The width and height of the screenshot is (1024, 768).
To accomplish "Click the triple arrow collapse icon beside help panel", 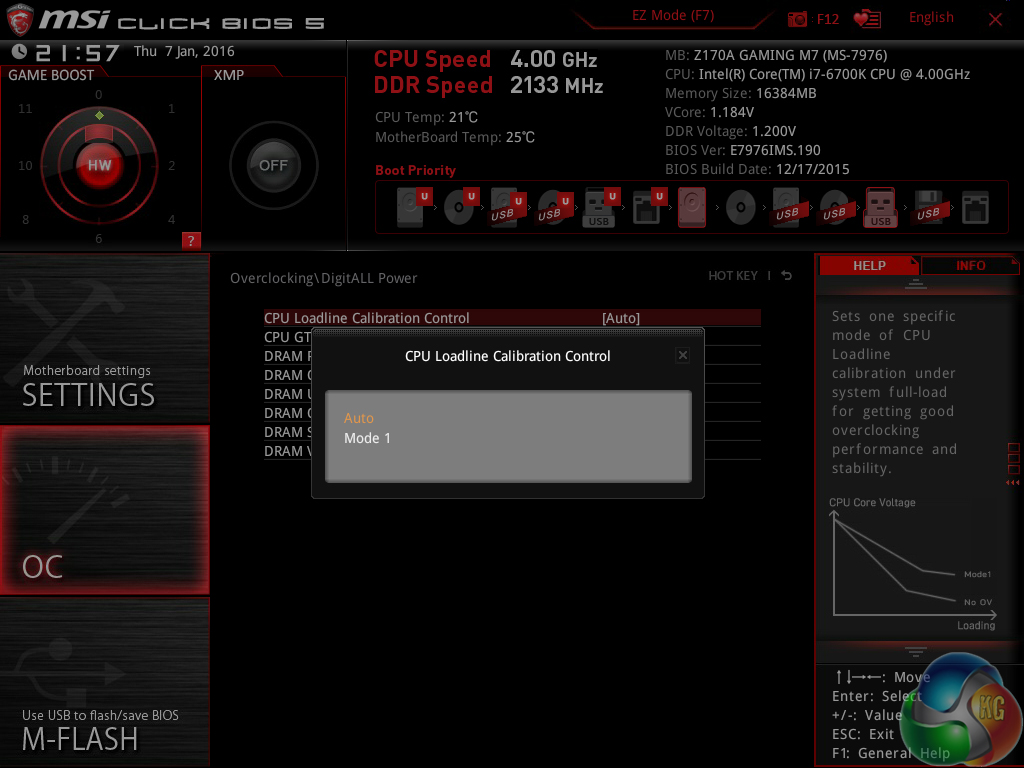I will click(x=1012, y=483).
